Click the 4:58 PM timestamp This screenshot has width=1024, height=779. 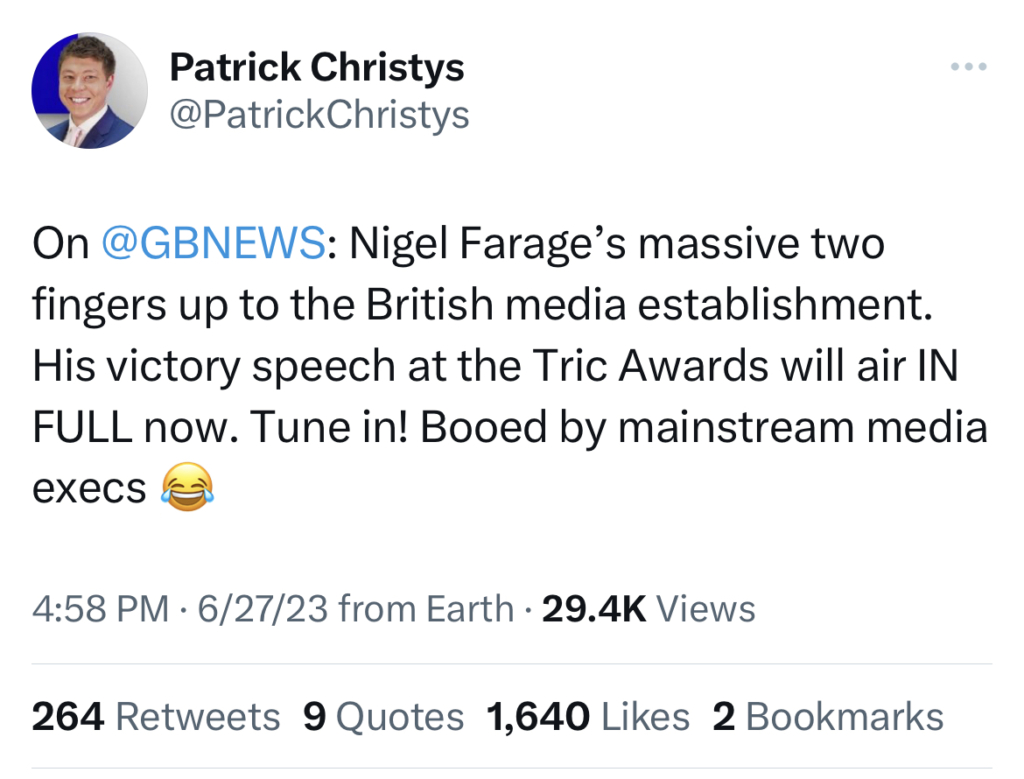(x=100, y=608)
